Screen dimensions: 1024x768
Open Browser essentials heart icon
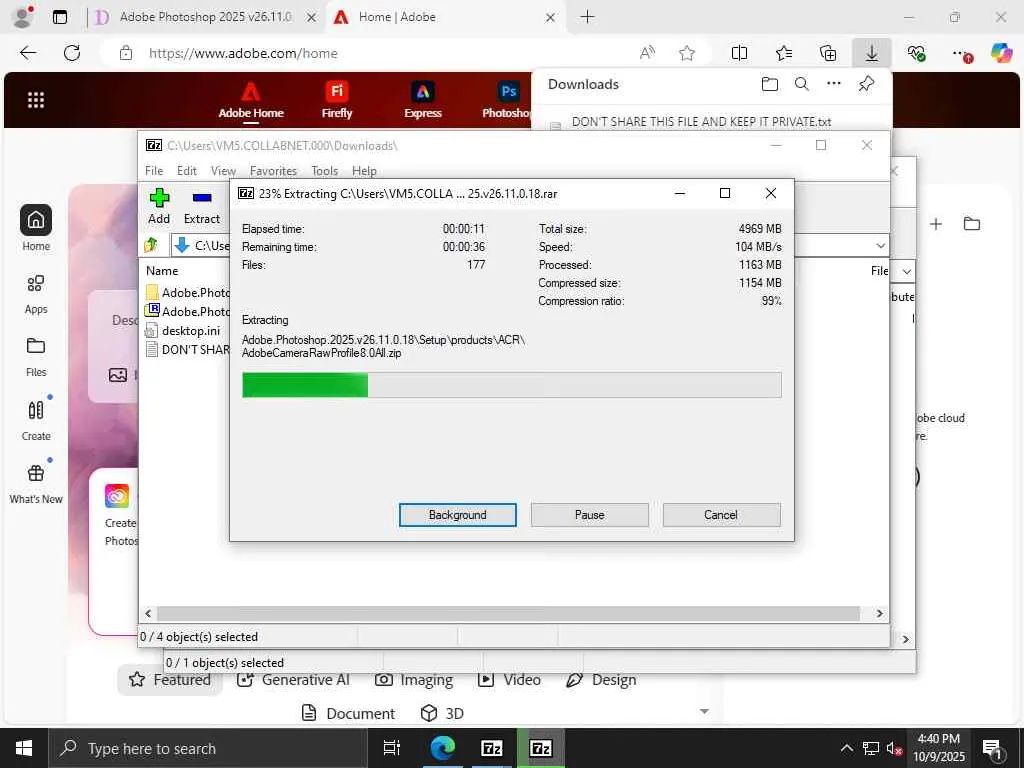[x=916, y=53]
